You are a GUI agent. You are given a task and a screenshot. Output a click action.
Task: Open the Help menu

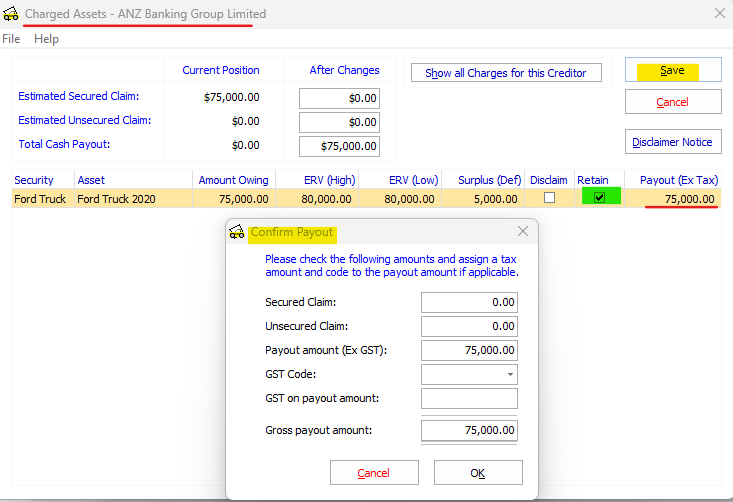[x=46, y=39]
